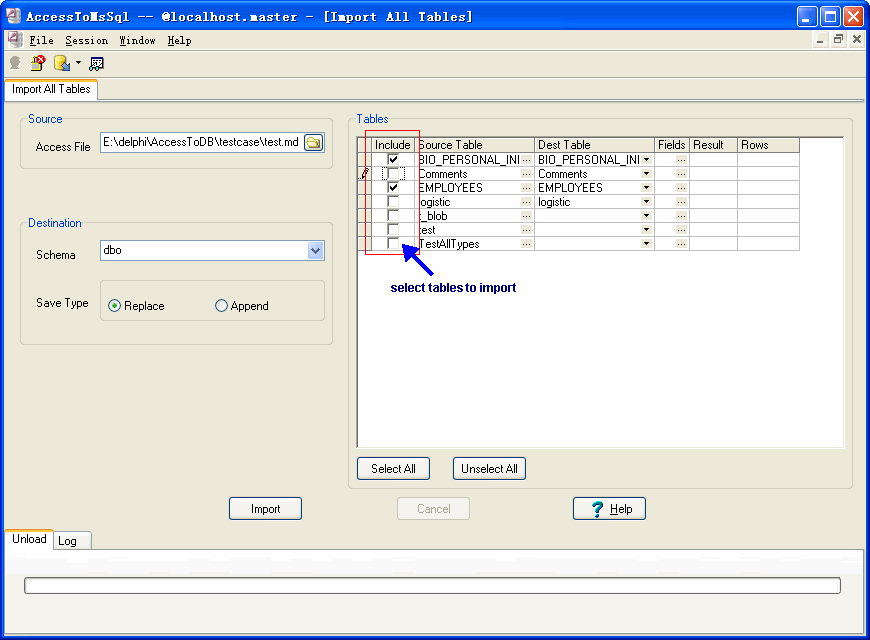Open Dest Table dropdown for BIO_PERSONAL_INI
This screenshot has width=870, height=640.
pyautogui.click(x=646, y=160)
